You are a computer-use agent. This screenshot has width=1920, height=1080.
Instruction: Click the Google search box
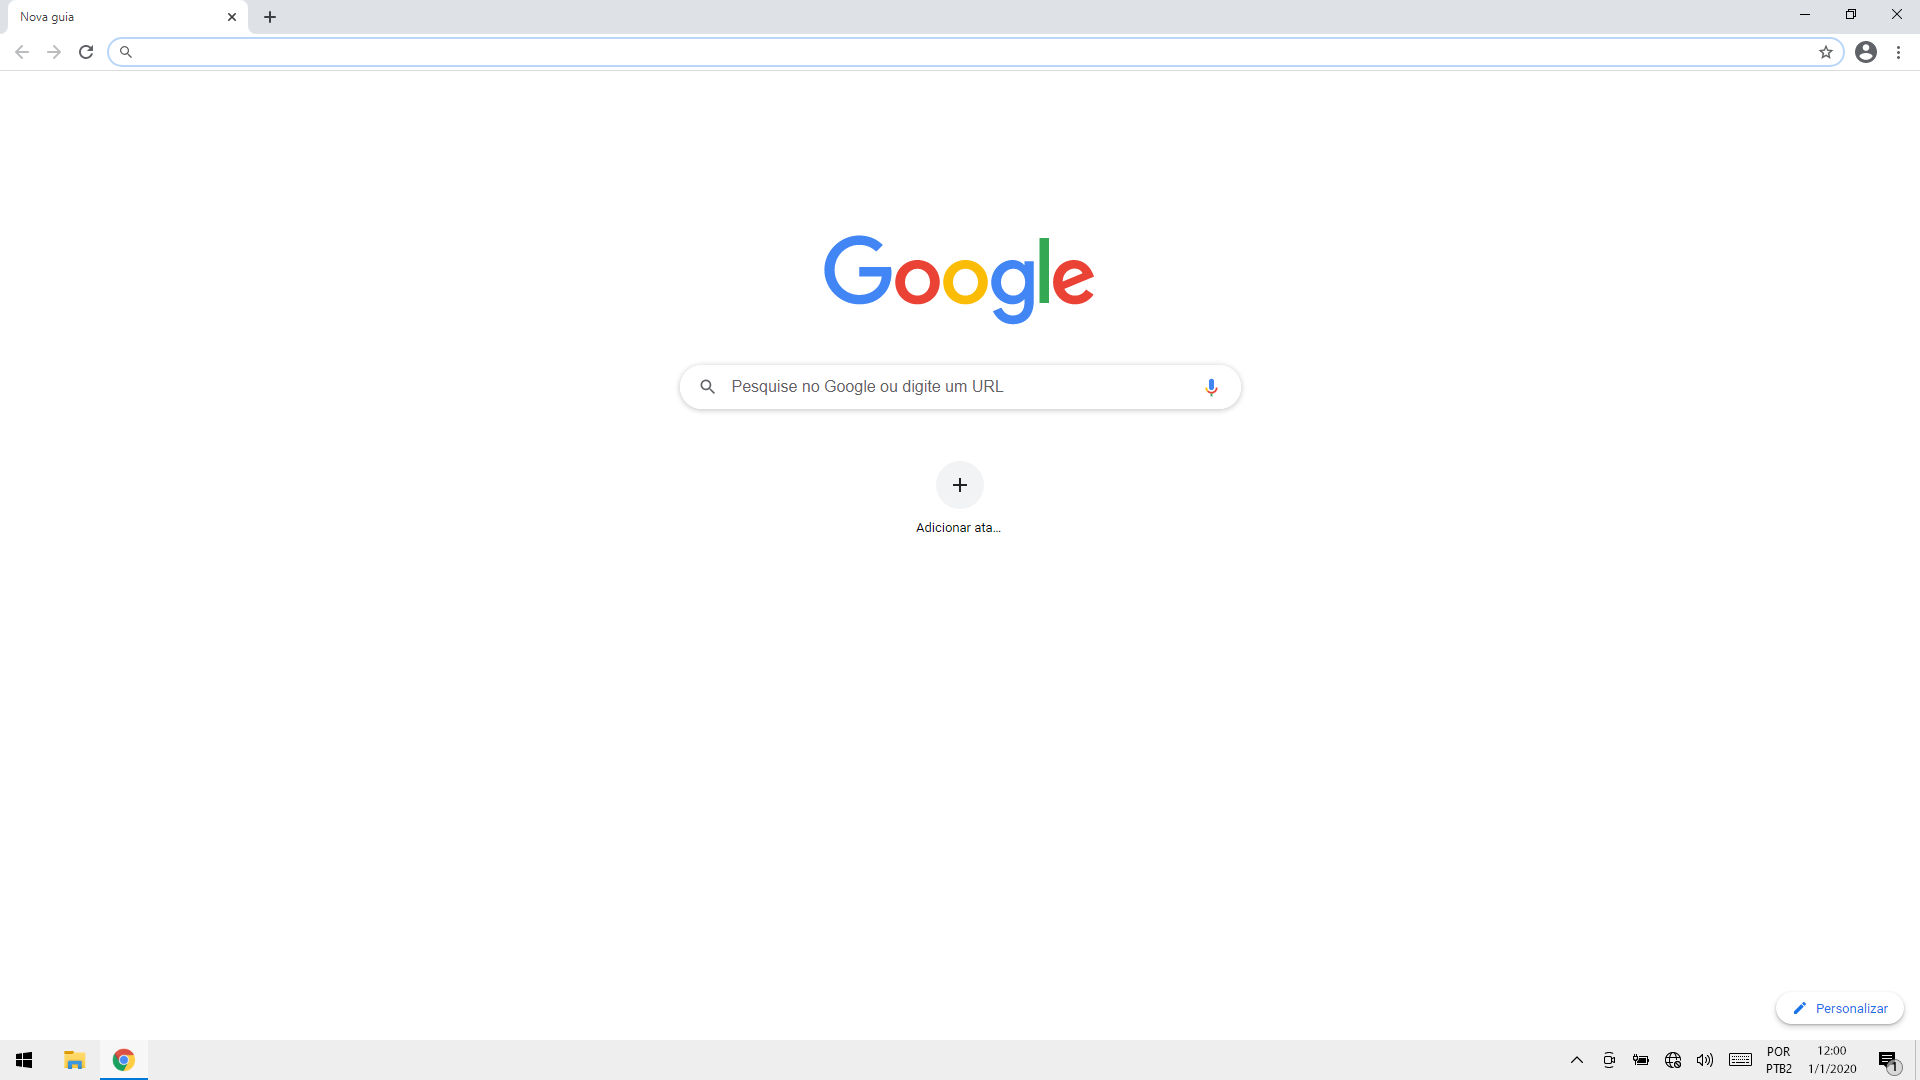tap(960, 387)
